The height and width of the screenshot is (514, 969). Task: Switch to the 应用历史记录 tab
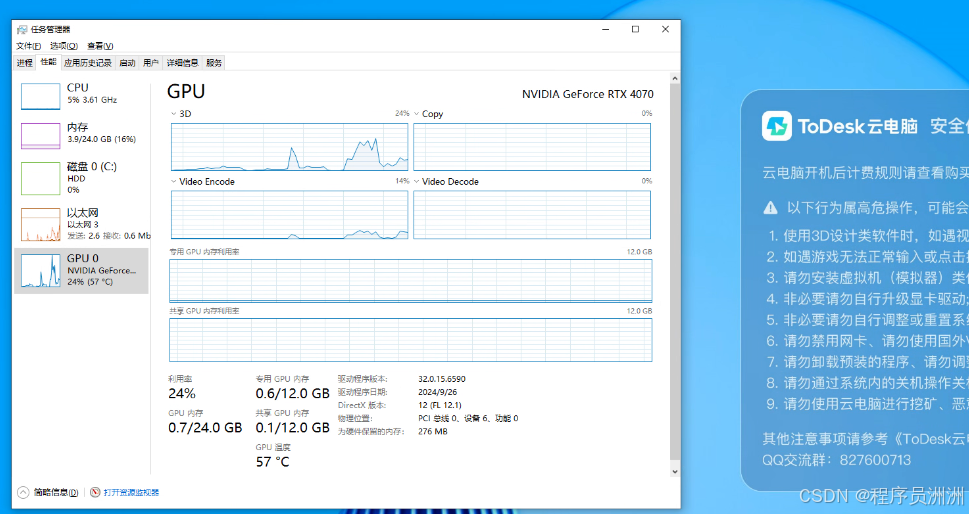pos(88,63)
